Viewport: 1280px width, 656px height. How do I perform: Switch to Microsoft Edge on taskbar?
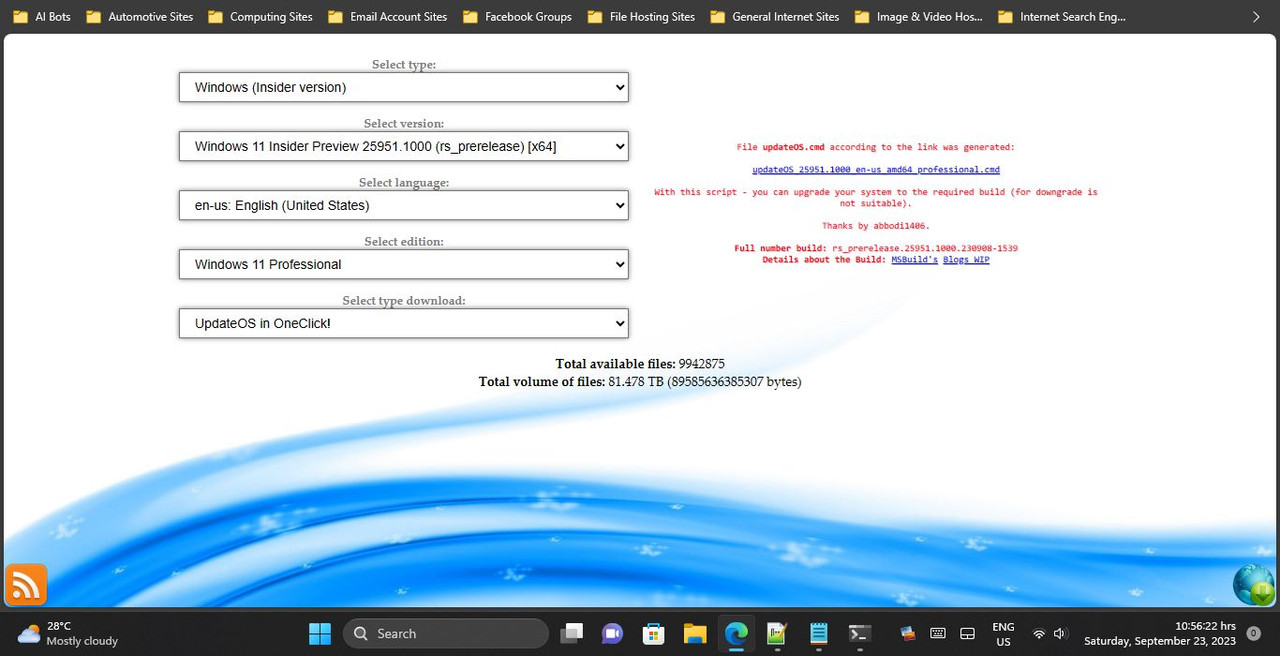click(736, 633)
